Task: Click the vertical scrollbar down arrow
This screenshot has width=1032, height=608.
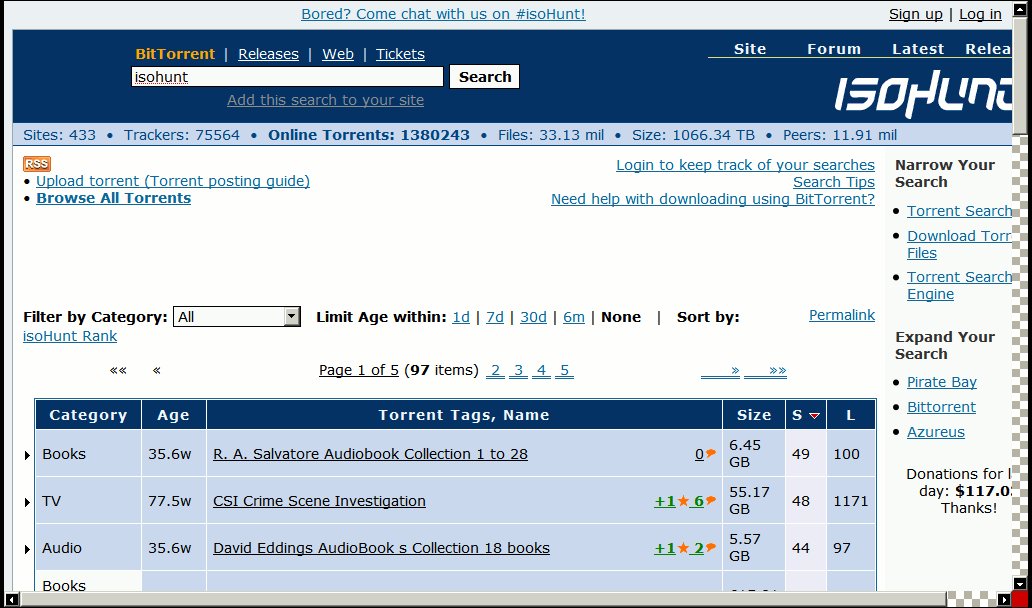Action: click(1020, 583)
